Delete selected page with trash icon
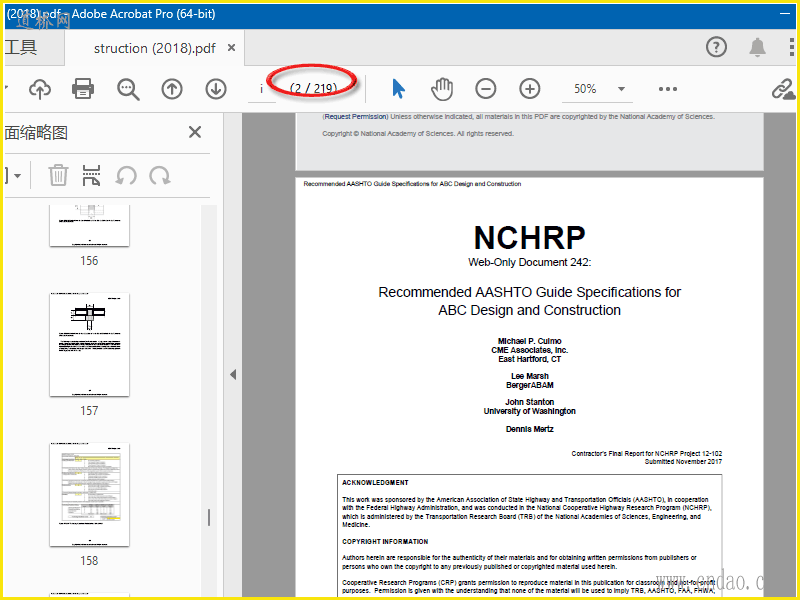Image resolution: width=800 pixels, height=600 pixels. click(x=59, y=176)
